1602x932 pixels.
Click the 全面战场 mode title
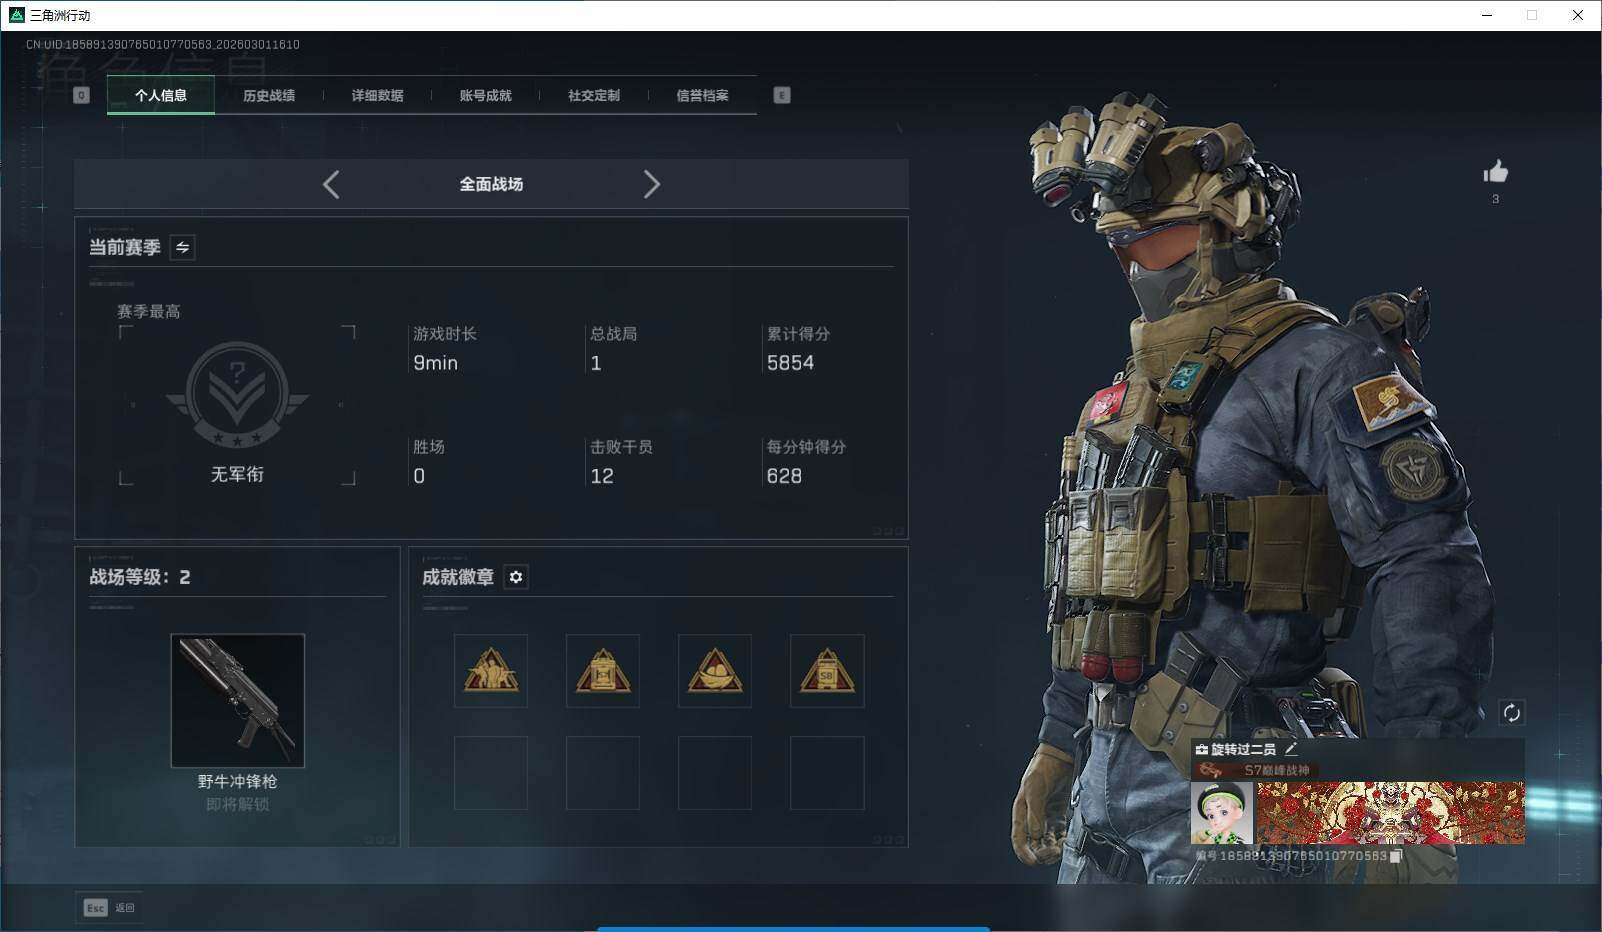(x=491, y=184)
